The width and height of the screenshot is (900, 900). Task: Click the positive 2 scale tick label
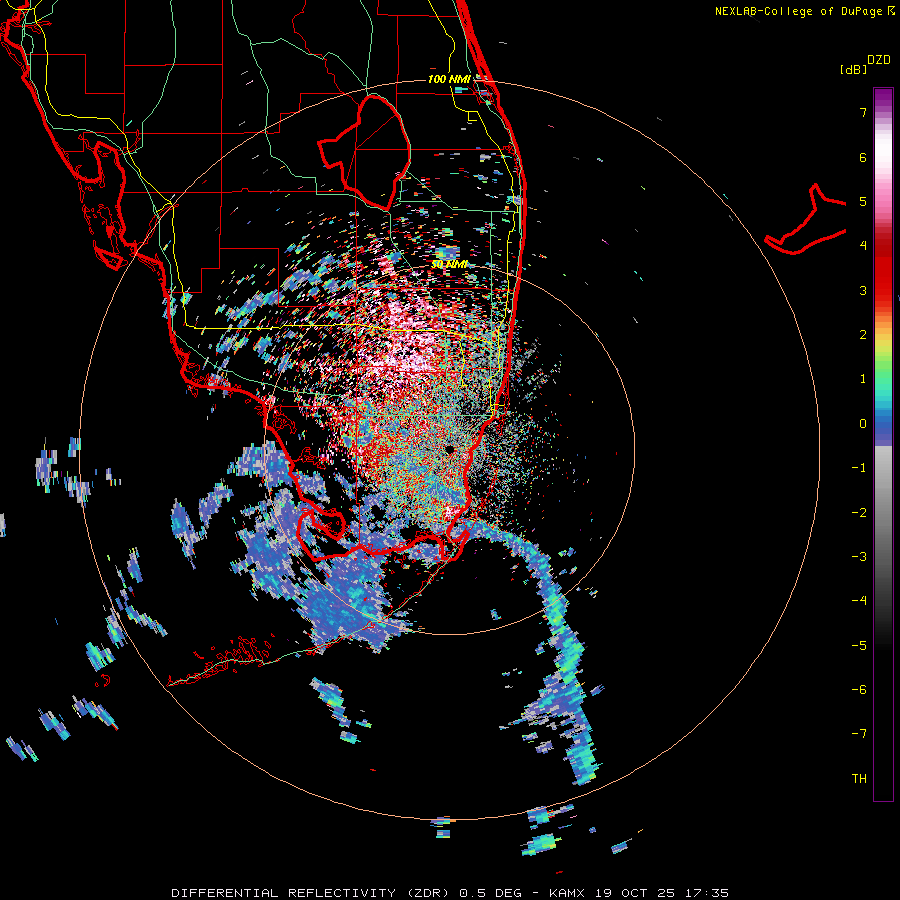[x=863, y=335]
